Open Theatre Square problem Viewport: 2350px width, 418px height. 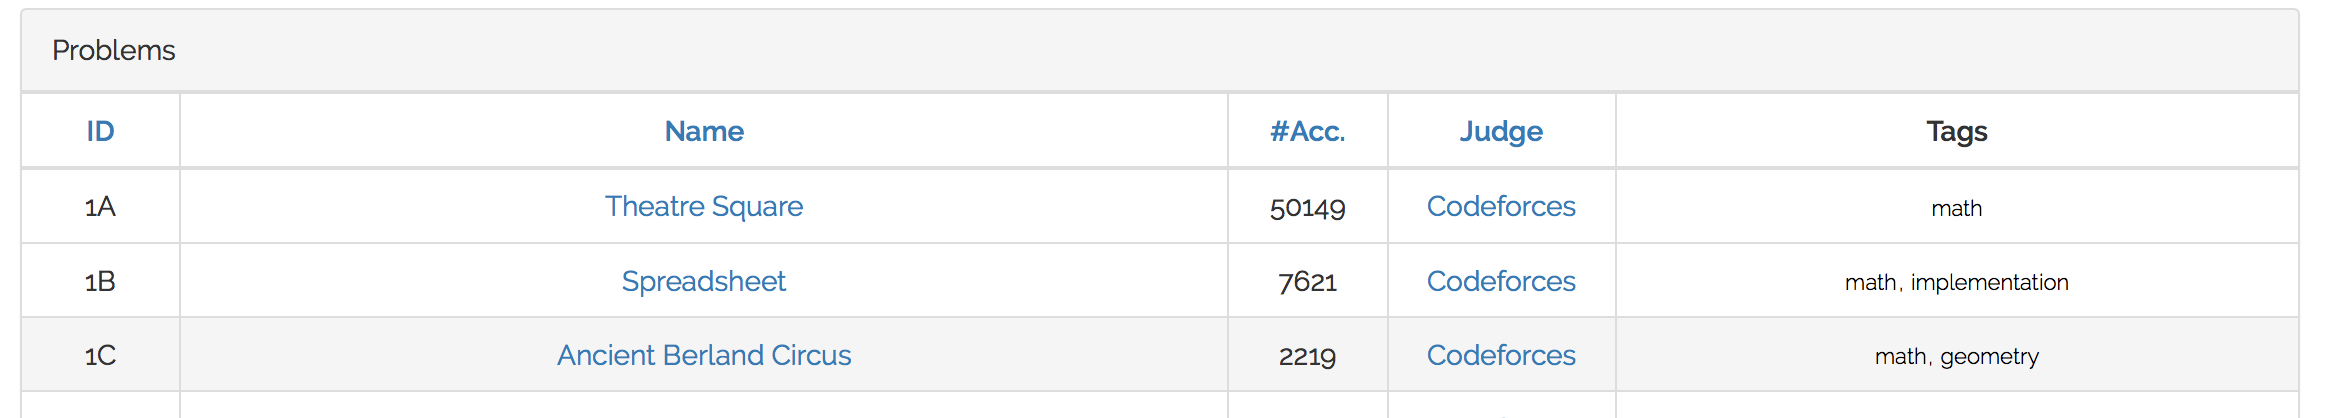point(704,206)
